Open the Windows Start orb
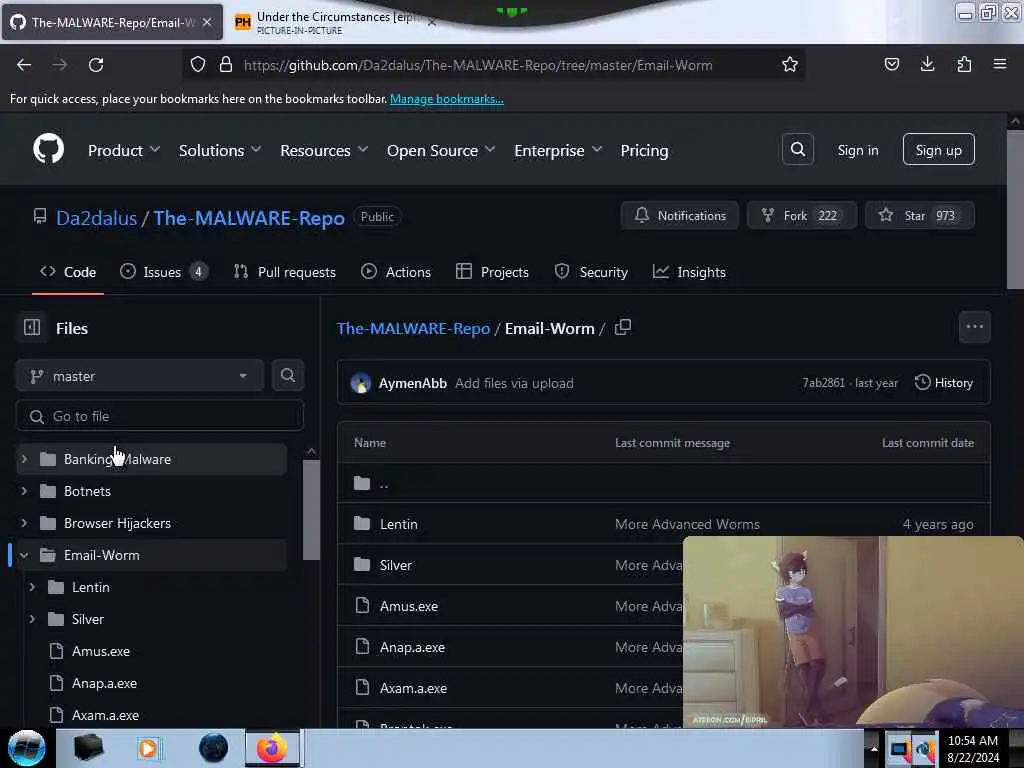Screen dimensions: 1024x768 (x=26, y=748)
